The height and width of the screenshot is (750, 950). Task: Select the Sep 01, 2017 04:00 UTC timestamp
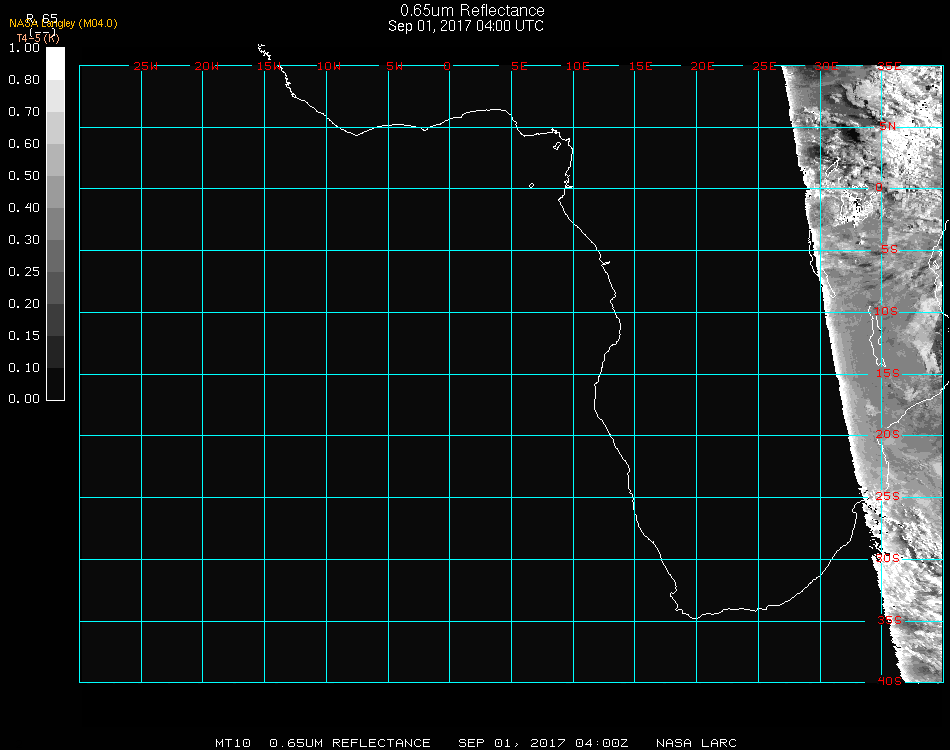point(466,26)
